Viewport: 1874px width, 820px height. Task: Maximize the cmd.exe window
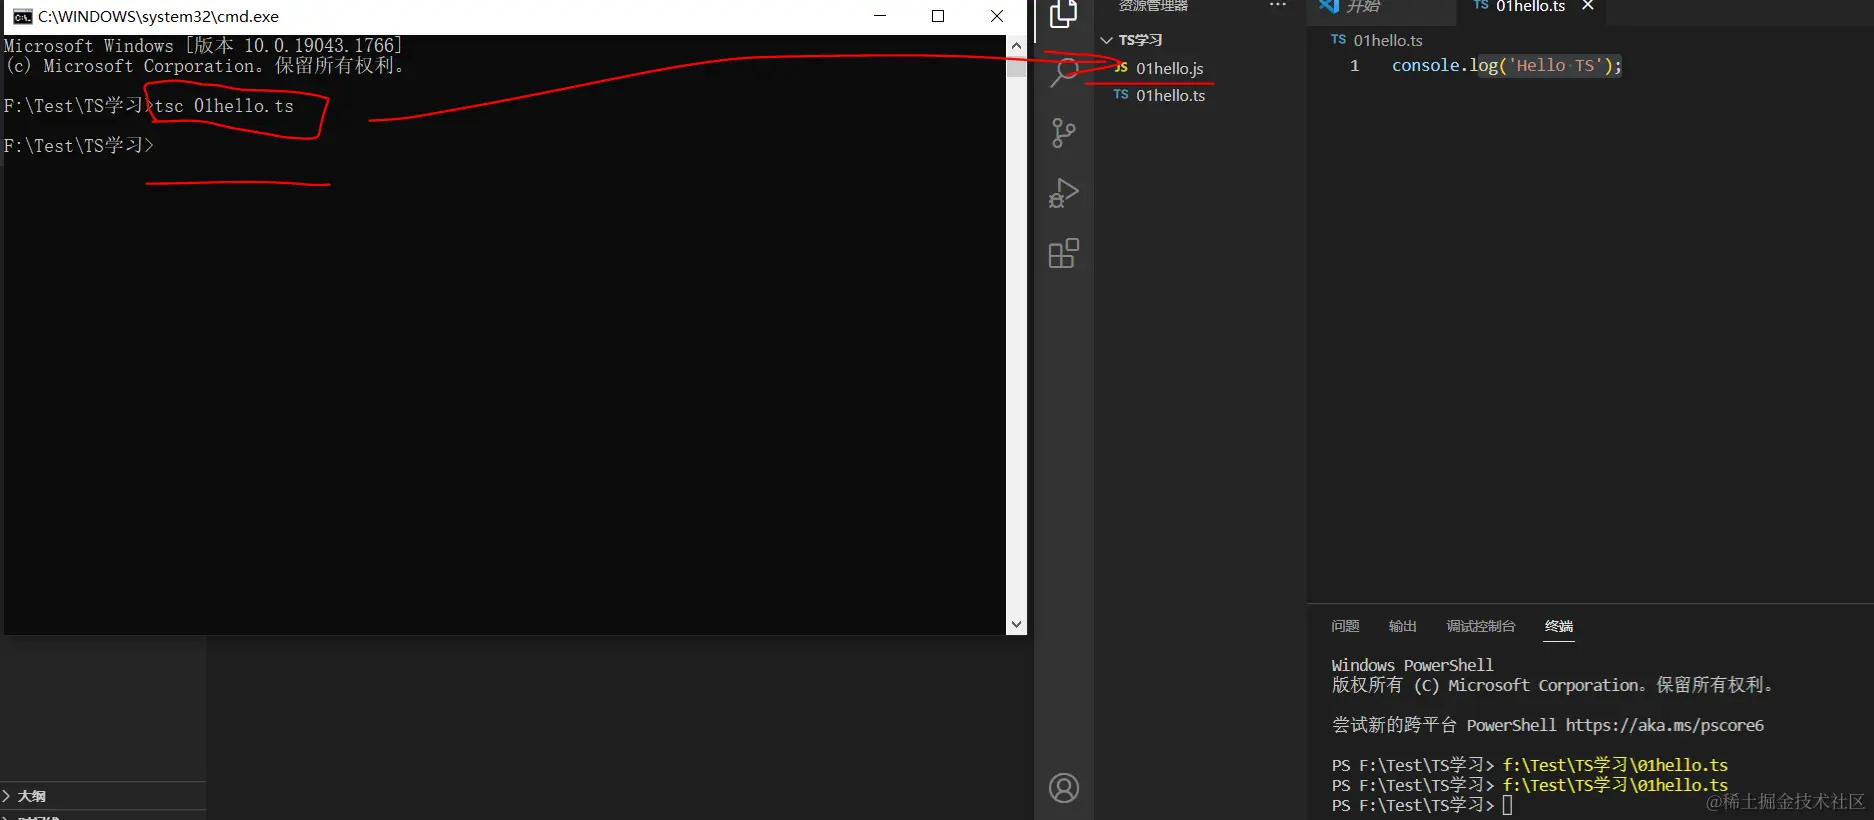click(938, 16)
